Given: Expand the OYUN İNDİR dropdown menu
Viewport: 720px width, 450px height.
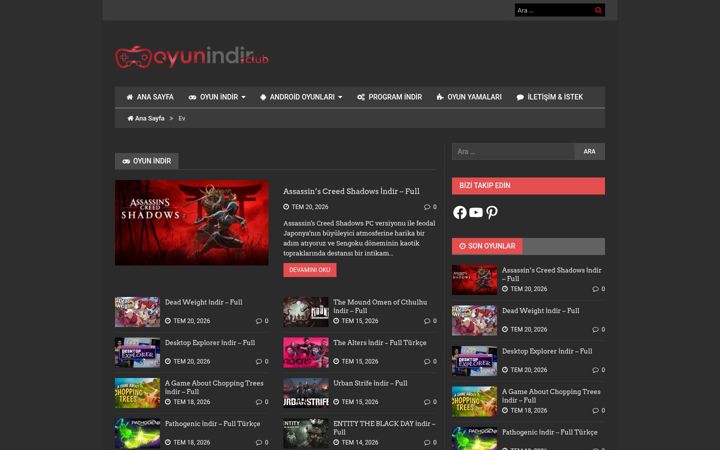Looking at the screenshot, I should [x=217, y=97].
